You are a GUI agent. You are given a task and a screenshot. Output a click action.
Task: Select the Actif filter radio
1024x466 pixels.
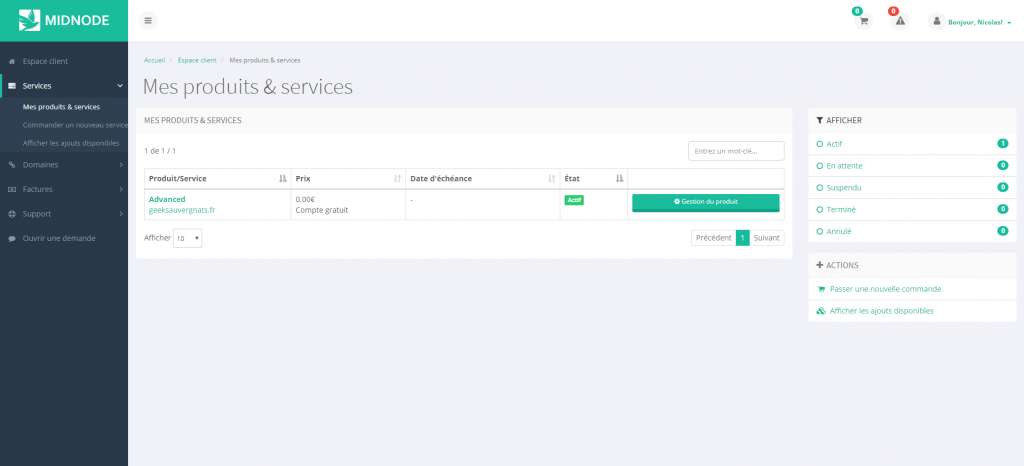click(820, 144)
